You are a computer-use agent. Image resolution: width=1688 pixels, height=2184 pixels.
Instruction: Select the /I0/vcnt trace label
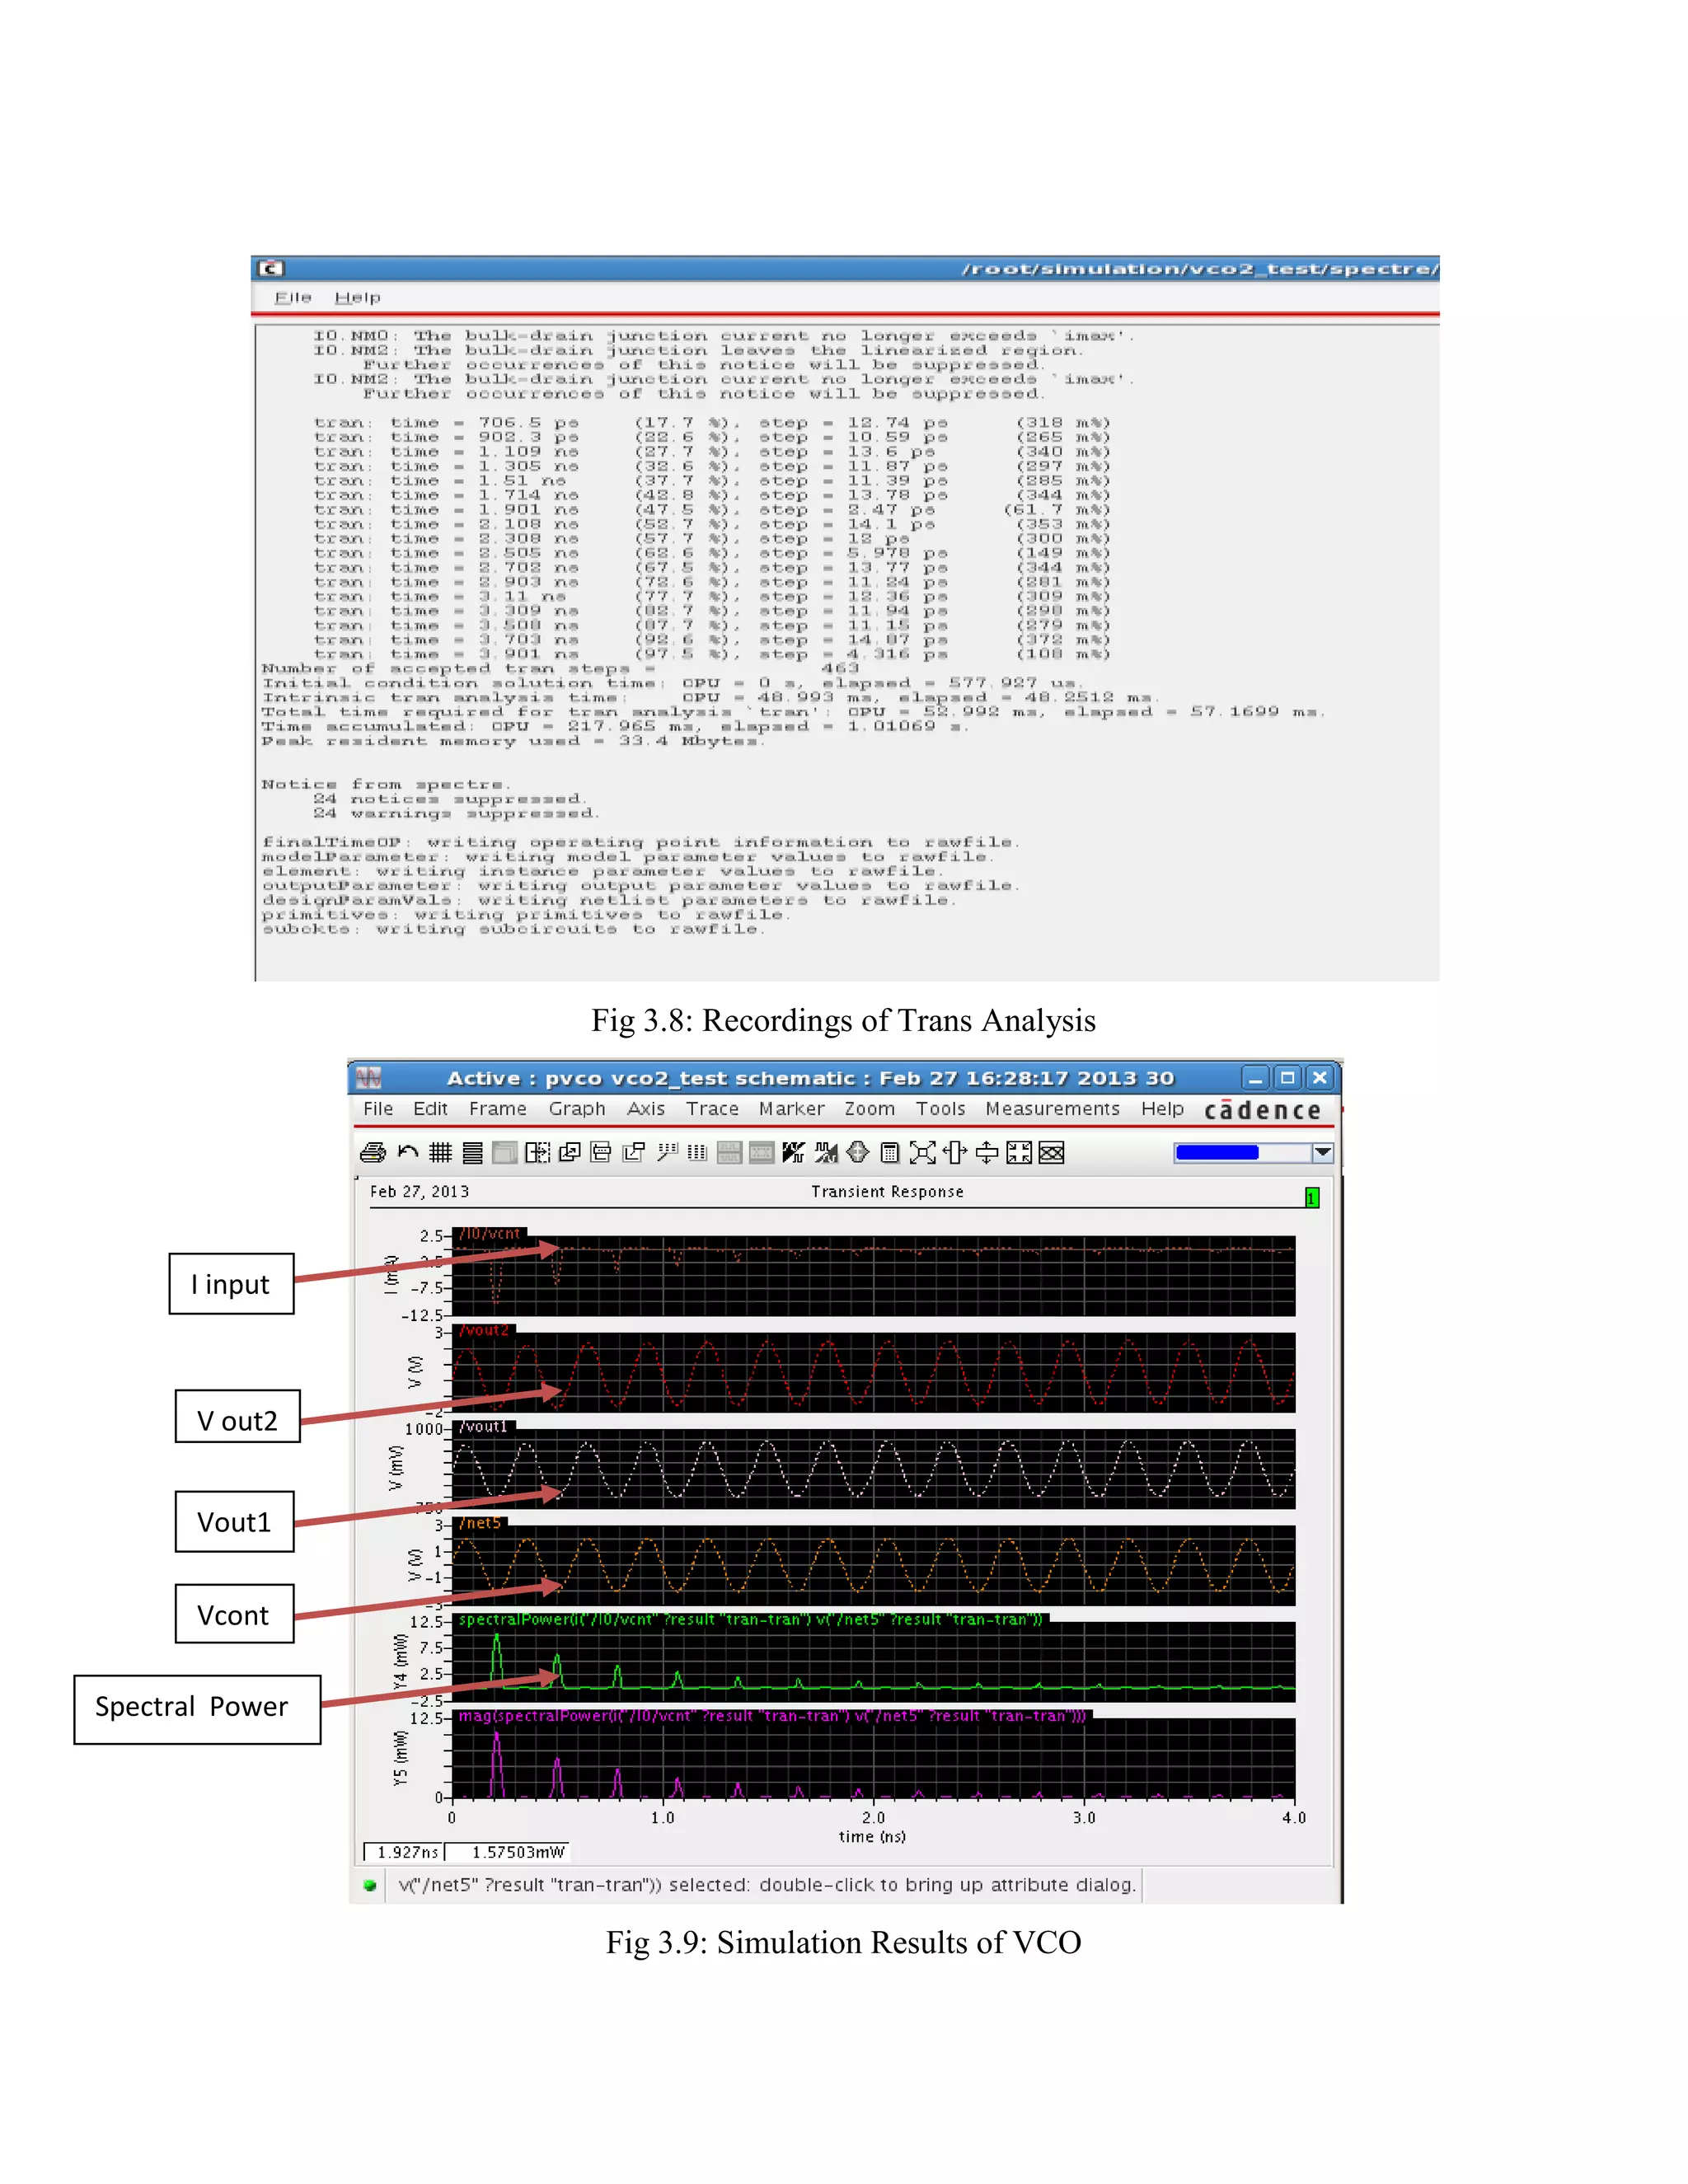[489, 1234]
